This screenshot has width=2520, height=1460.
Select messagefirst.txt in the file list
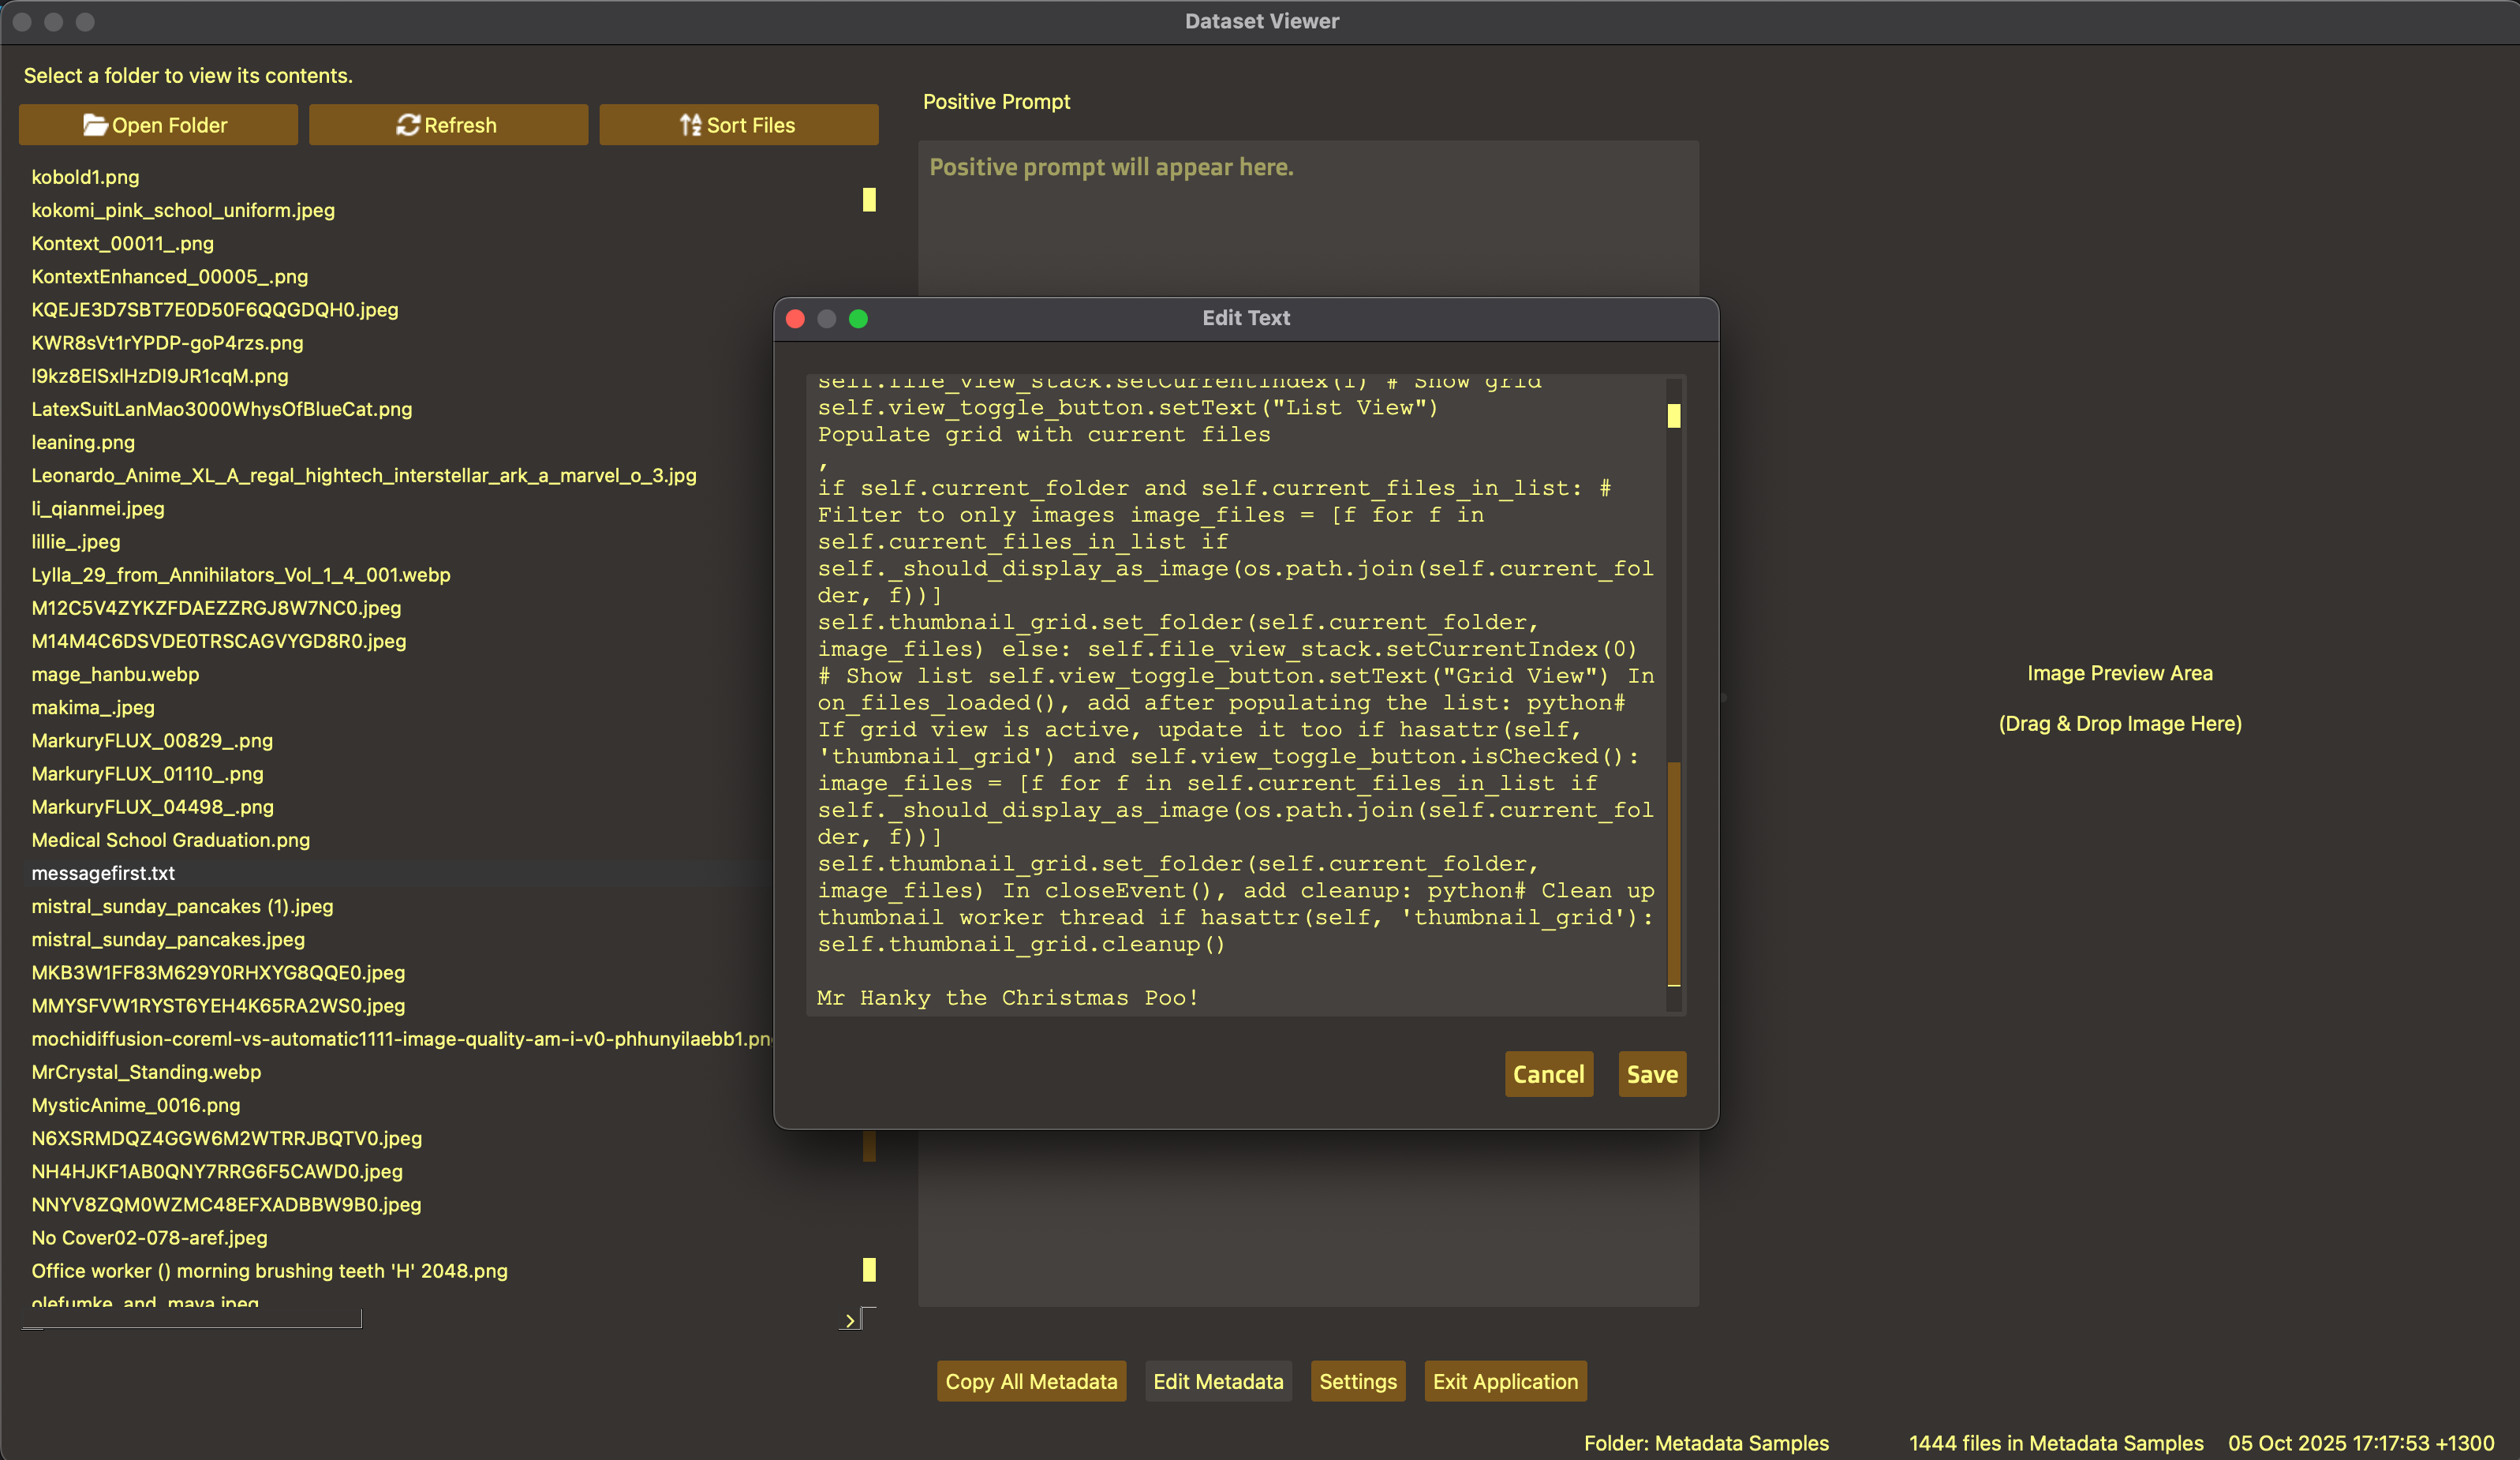(103, 873)
